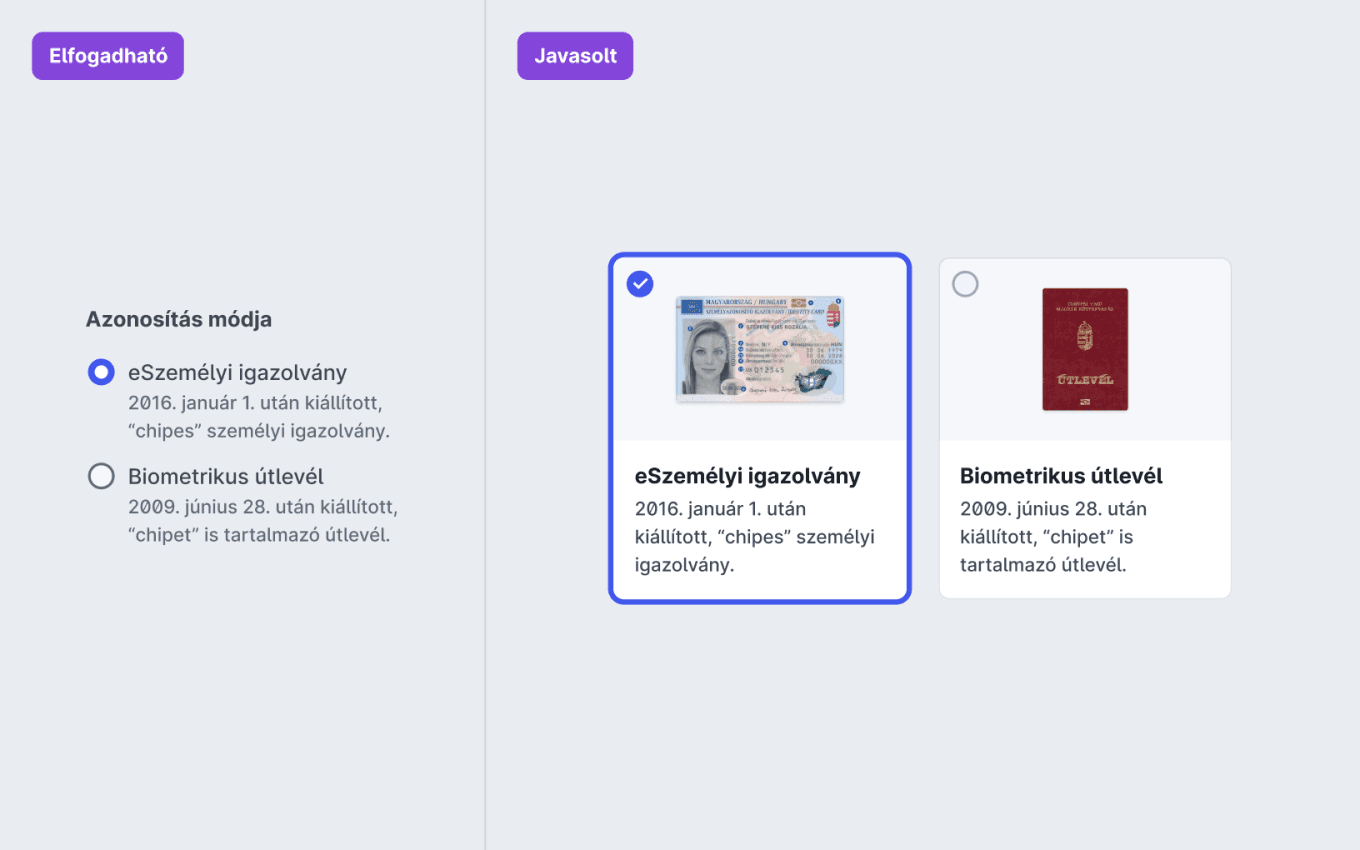Image resolution: width=1360 pixels, height=850 pixels.
Task: Click the Javasolt purple badge
Action: 575,56
